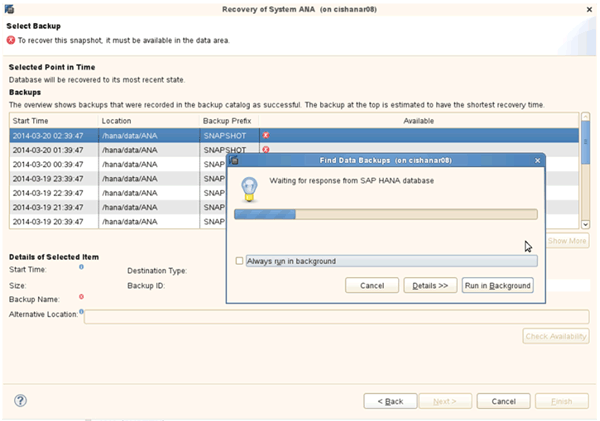Click the Location column header
The width and height of the screenshot is (600, 421).
click(x=146, y=120)
